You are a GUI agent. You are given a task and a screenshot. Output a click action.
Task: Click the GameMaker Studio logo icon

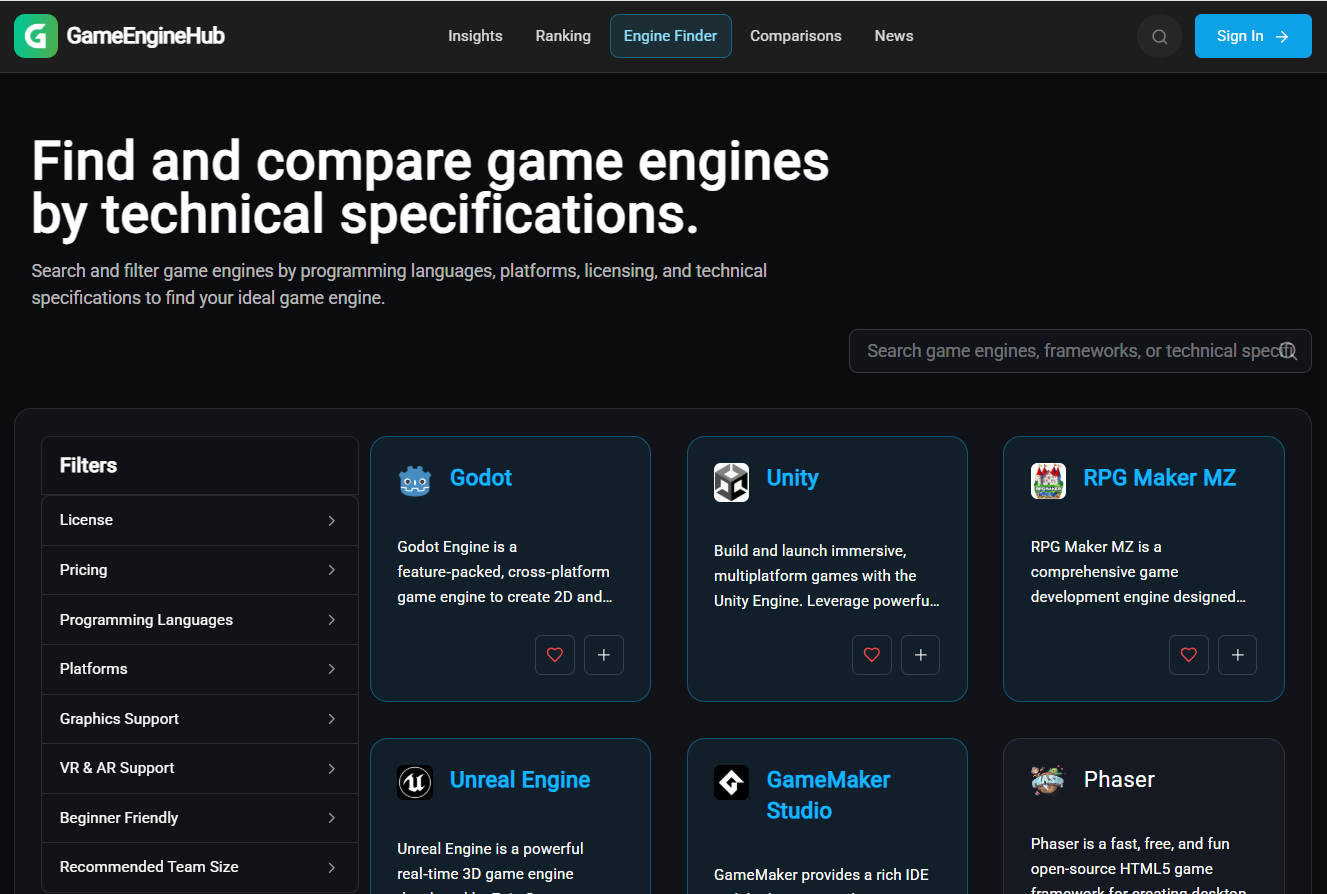[x=731, y=782]
